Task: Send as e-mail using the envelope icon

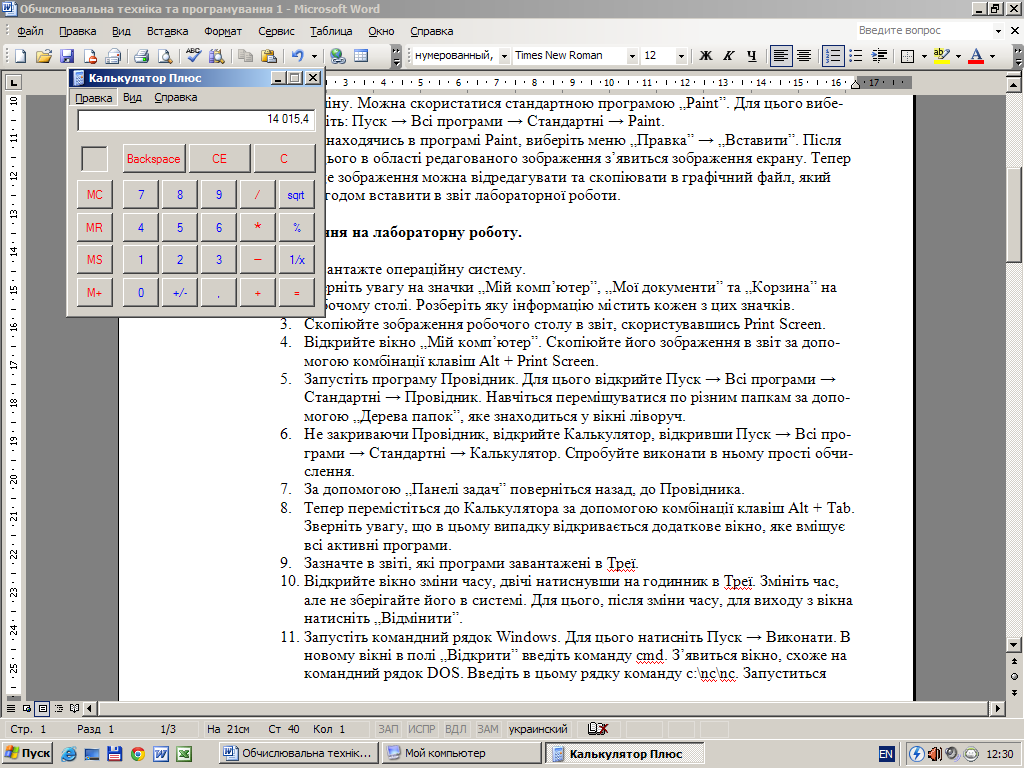Action: click(114, 56)
